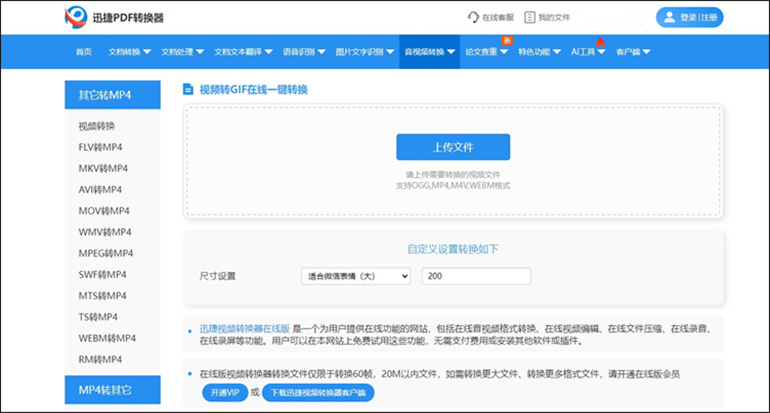Screen dimensions: 770x413
Task: Expand the 客户端 menu
Action: point(633,52)
